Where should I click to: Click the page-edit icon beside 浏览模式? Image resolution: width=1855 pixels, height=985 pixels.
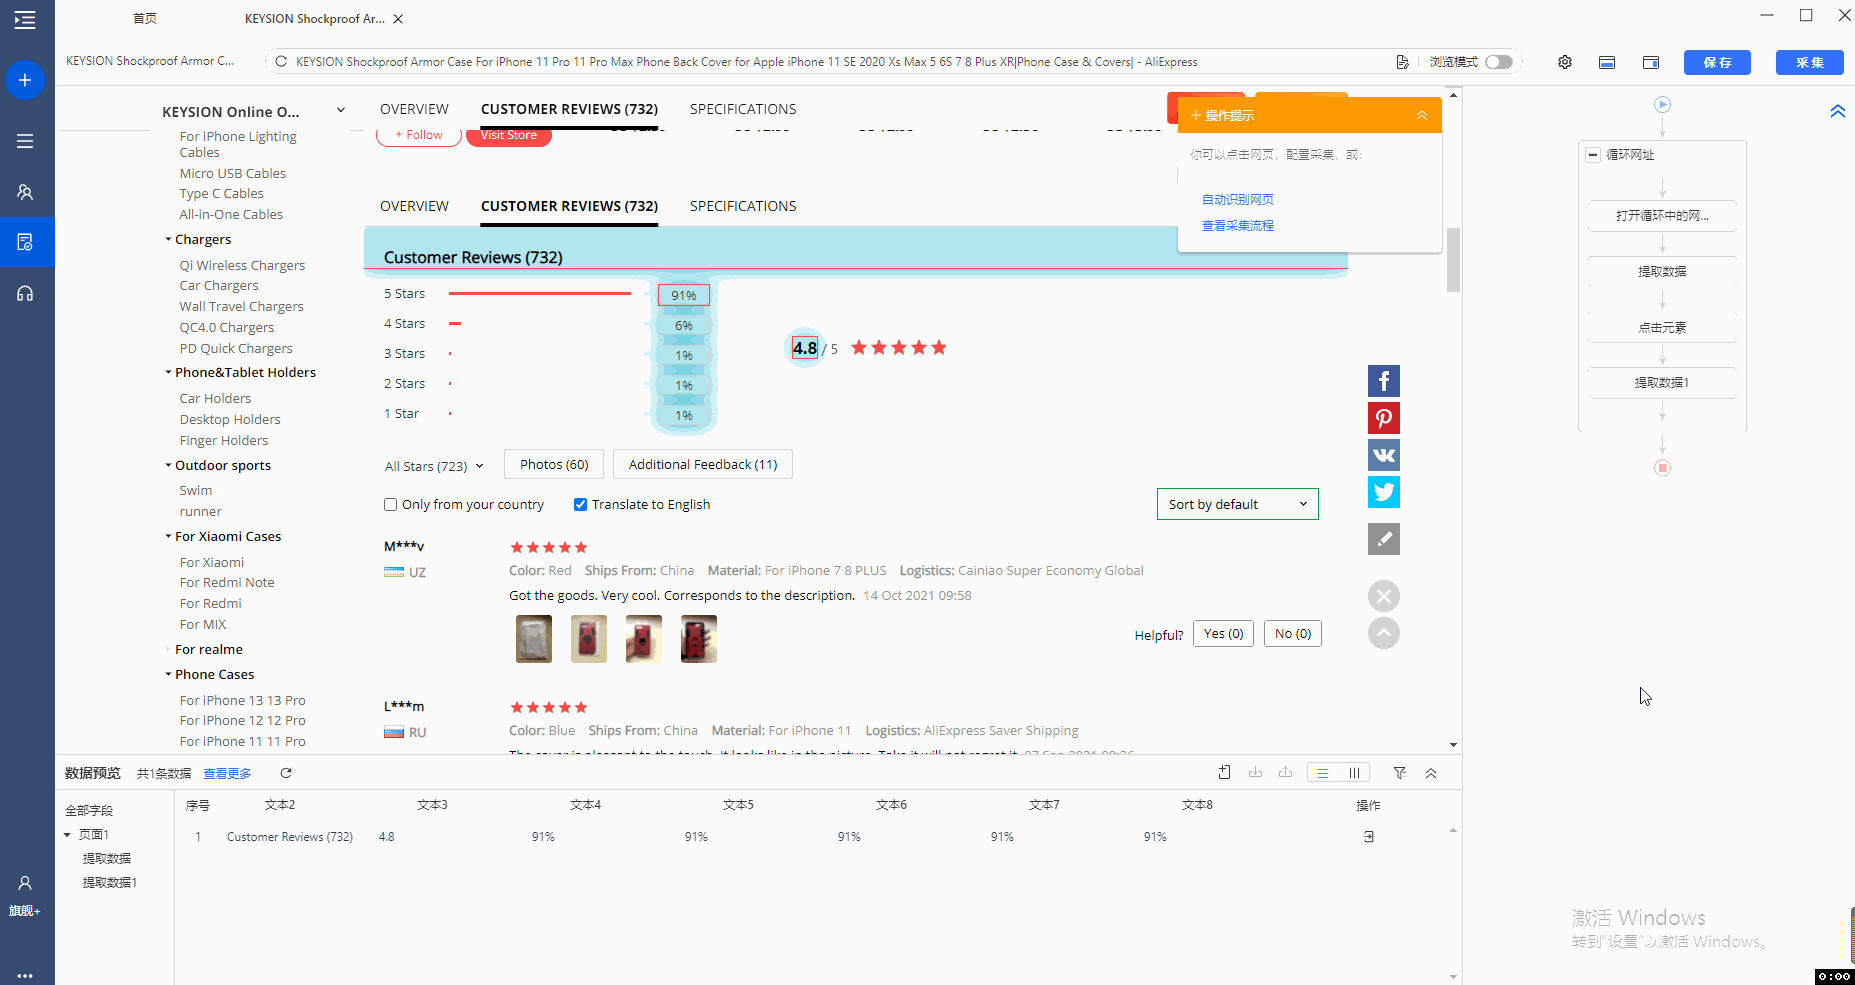(1402, 62)
